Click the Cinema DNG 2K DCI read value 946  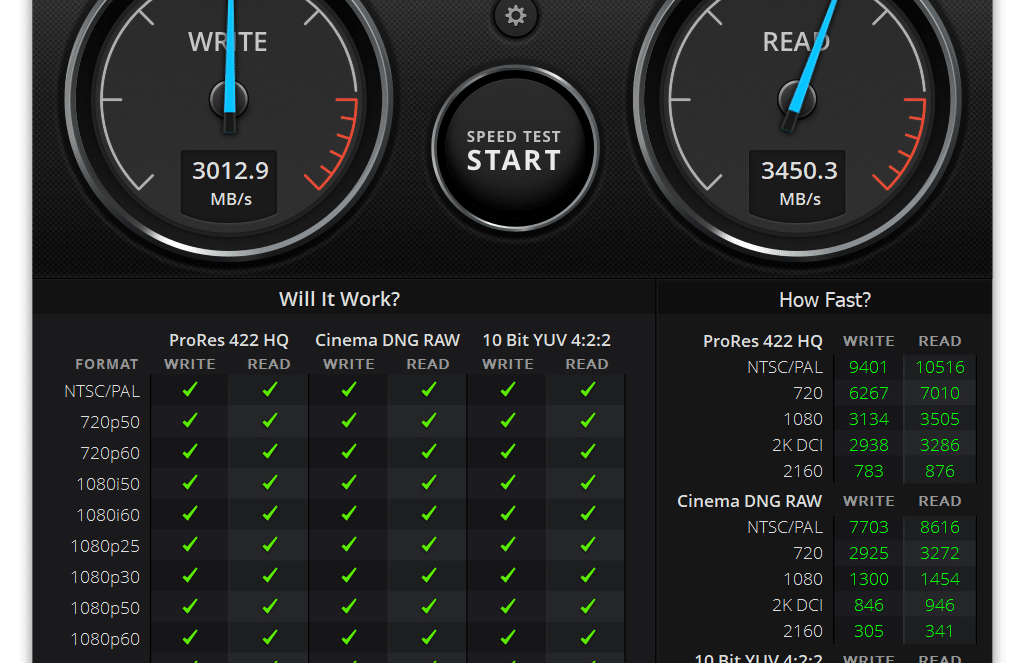[940, 605]
